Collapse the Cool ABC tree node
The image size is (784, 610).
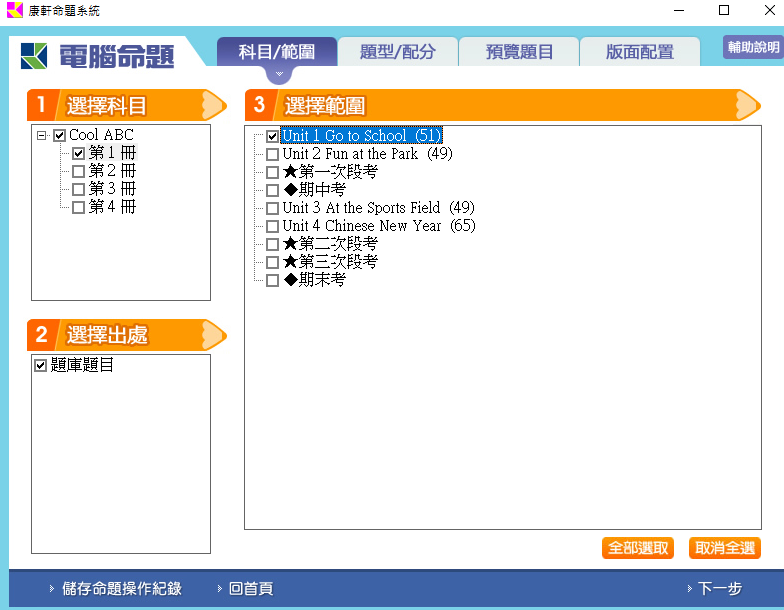pyautogui.click(x=41, y=136)
